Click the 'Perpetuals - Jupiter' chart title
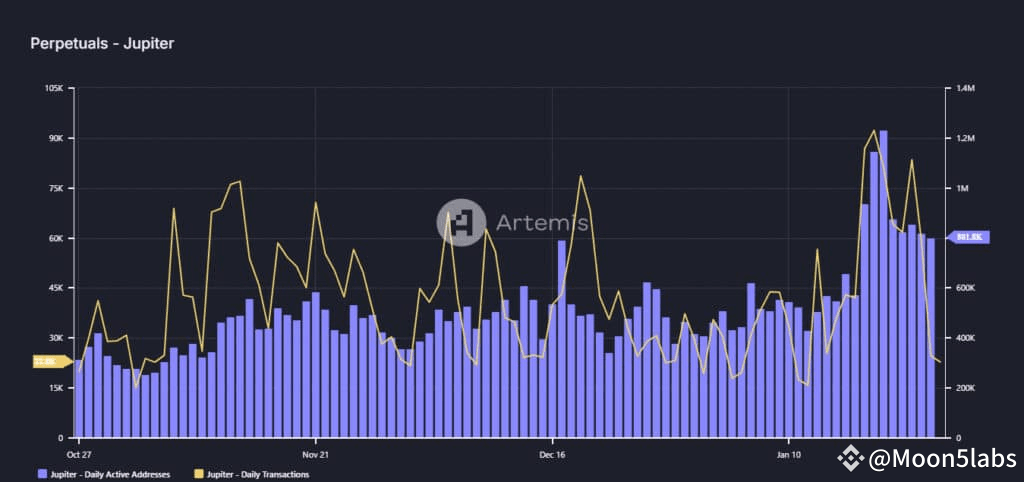This screenshot has height=482, width=1024. point(102,44)
